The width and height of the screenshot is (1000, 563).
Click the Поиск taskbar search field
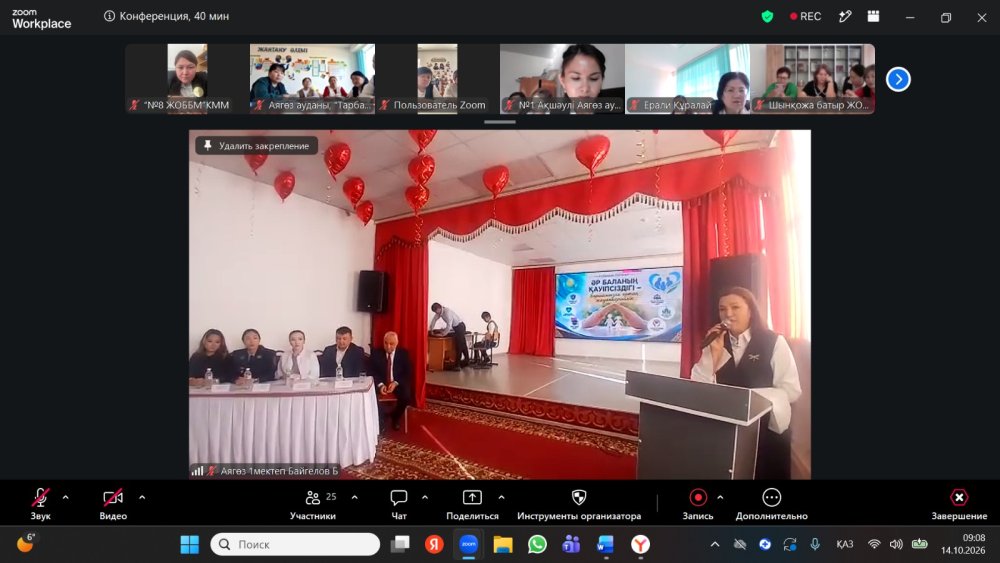[x=295, y=545]
